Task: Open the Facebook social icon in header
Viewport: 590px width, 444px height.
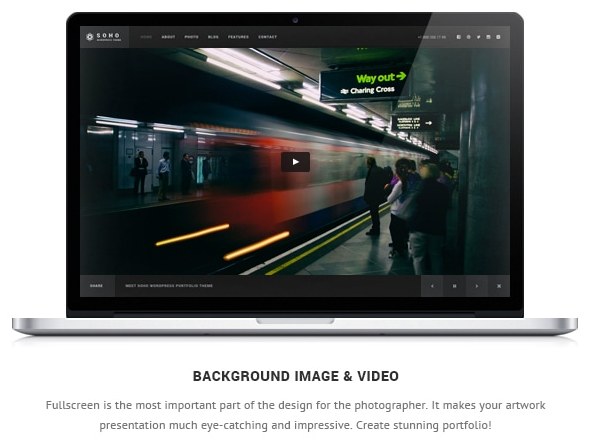Action: [x=458, y=37]
